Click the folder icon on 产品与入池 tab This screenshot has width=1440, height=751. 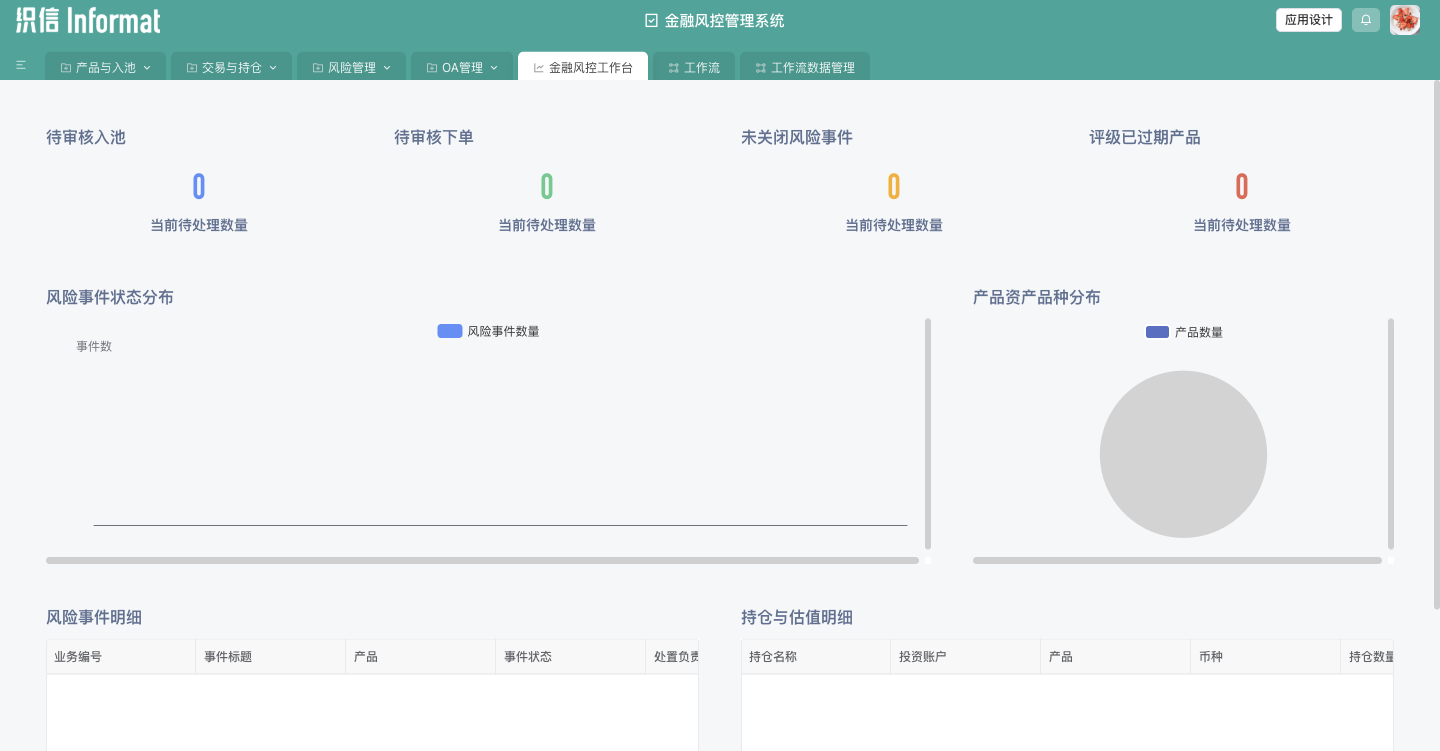pyautogui.click(x=66, y=68)
